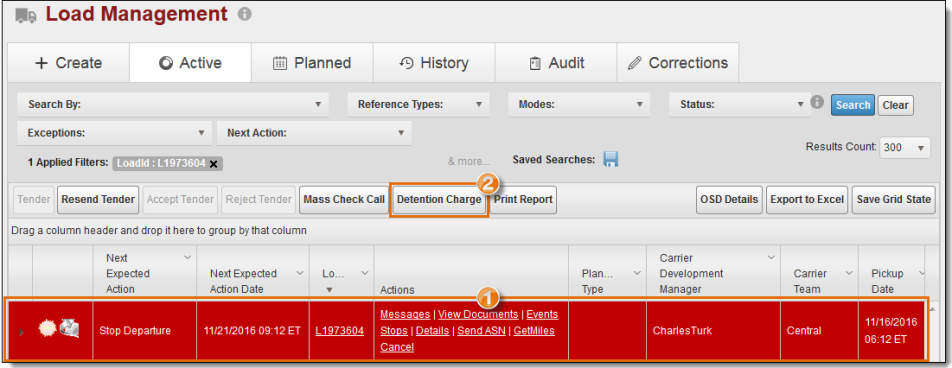
Task: Go to the Audit tab
Action: click(x=556, y=63)
